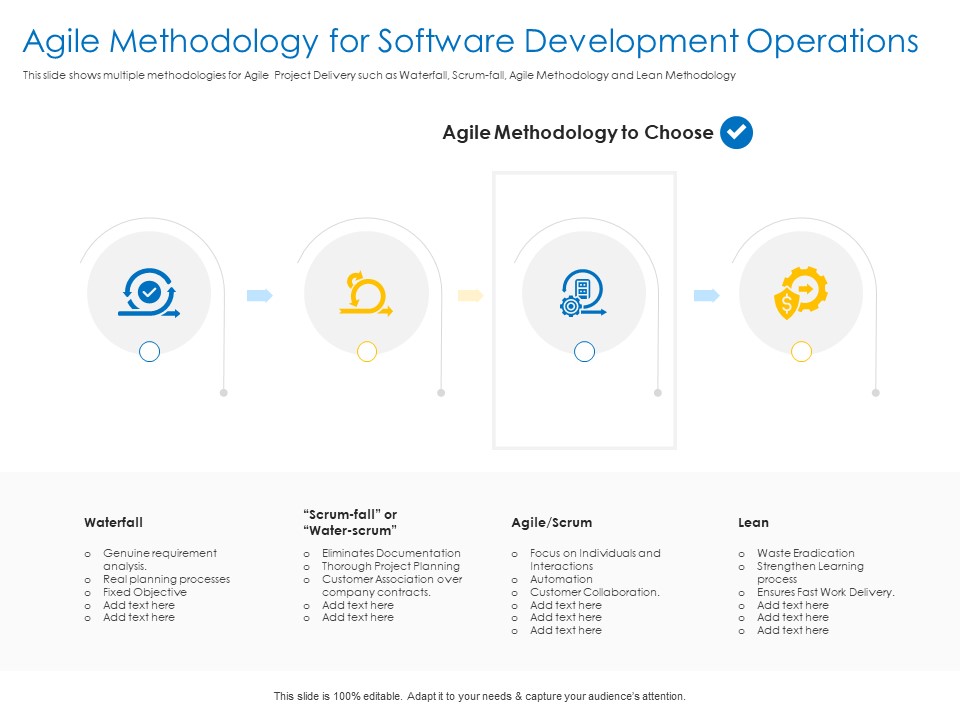This screenshot has height=720, width=960.
Task: Select the Waterfall cycle icon
Action: 149,293
